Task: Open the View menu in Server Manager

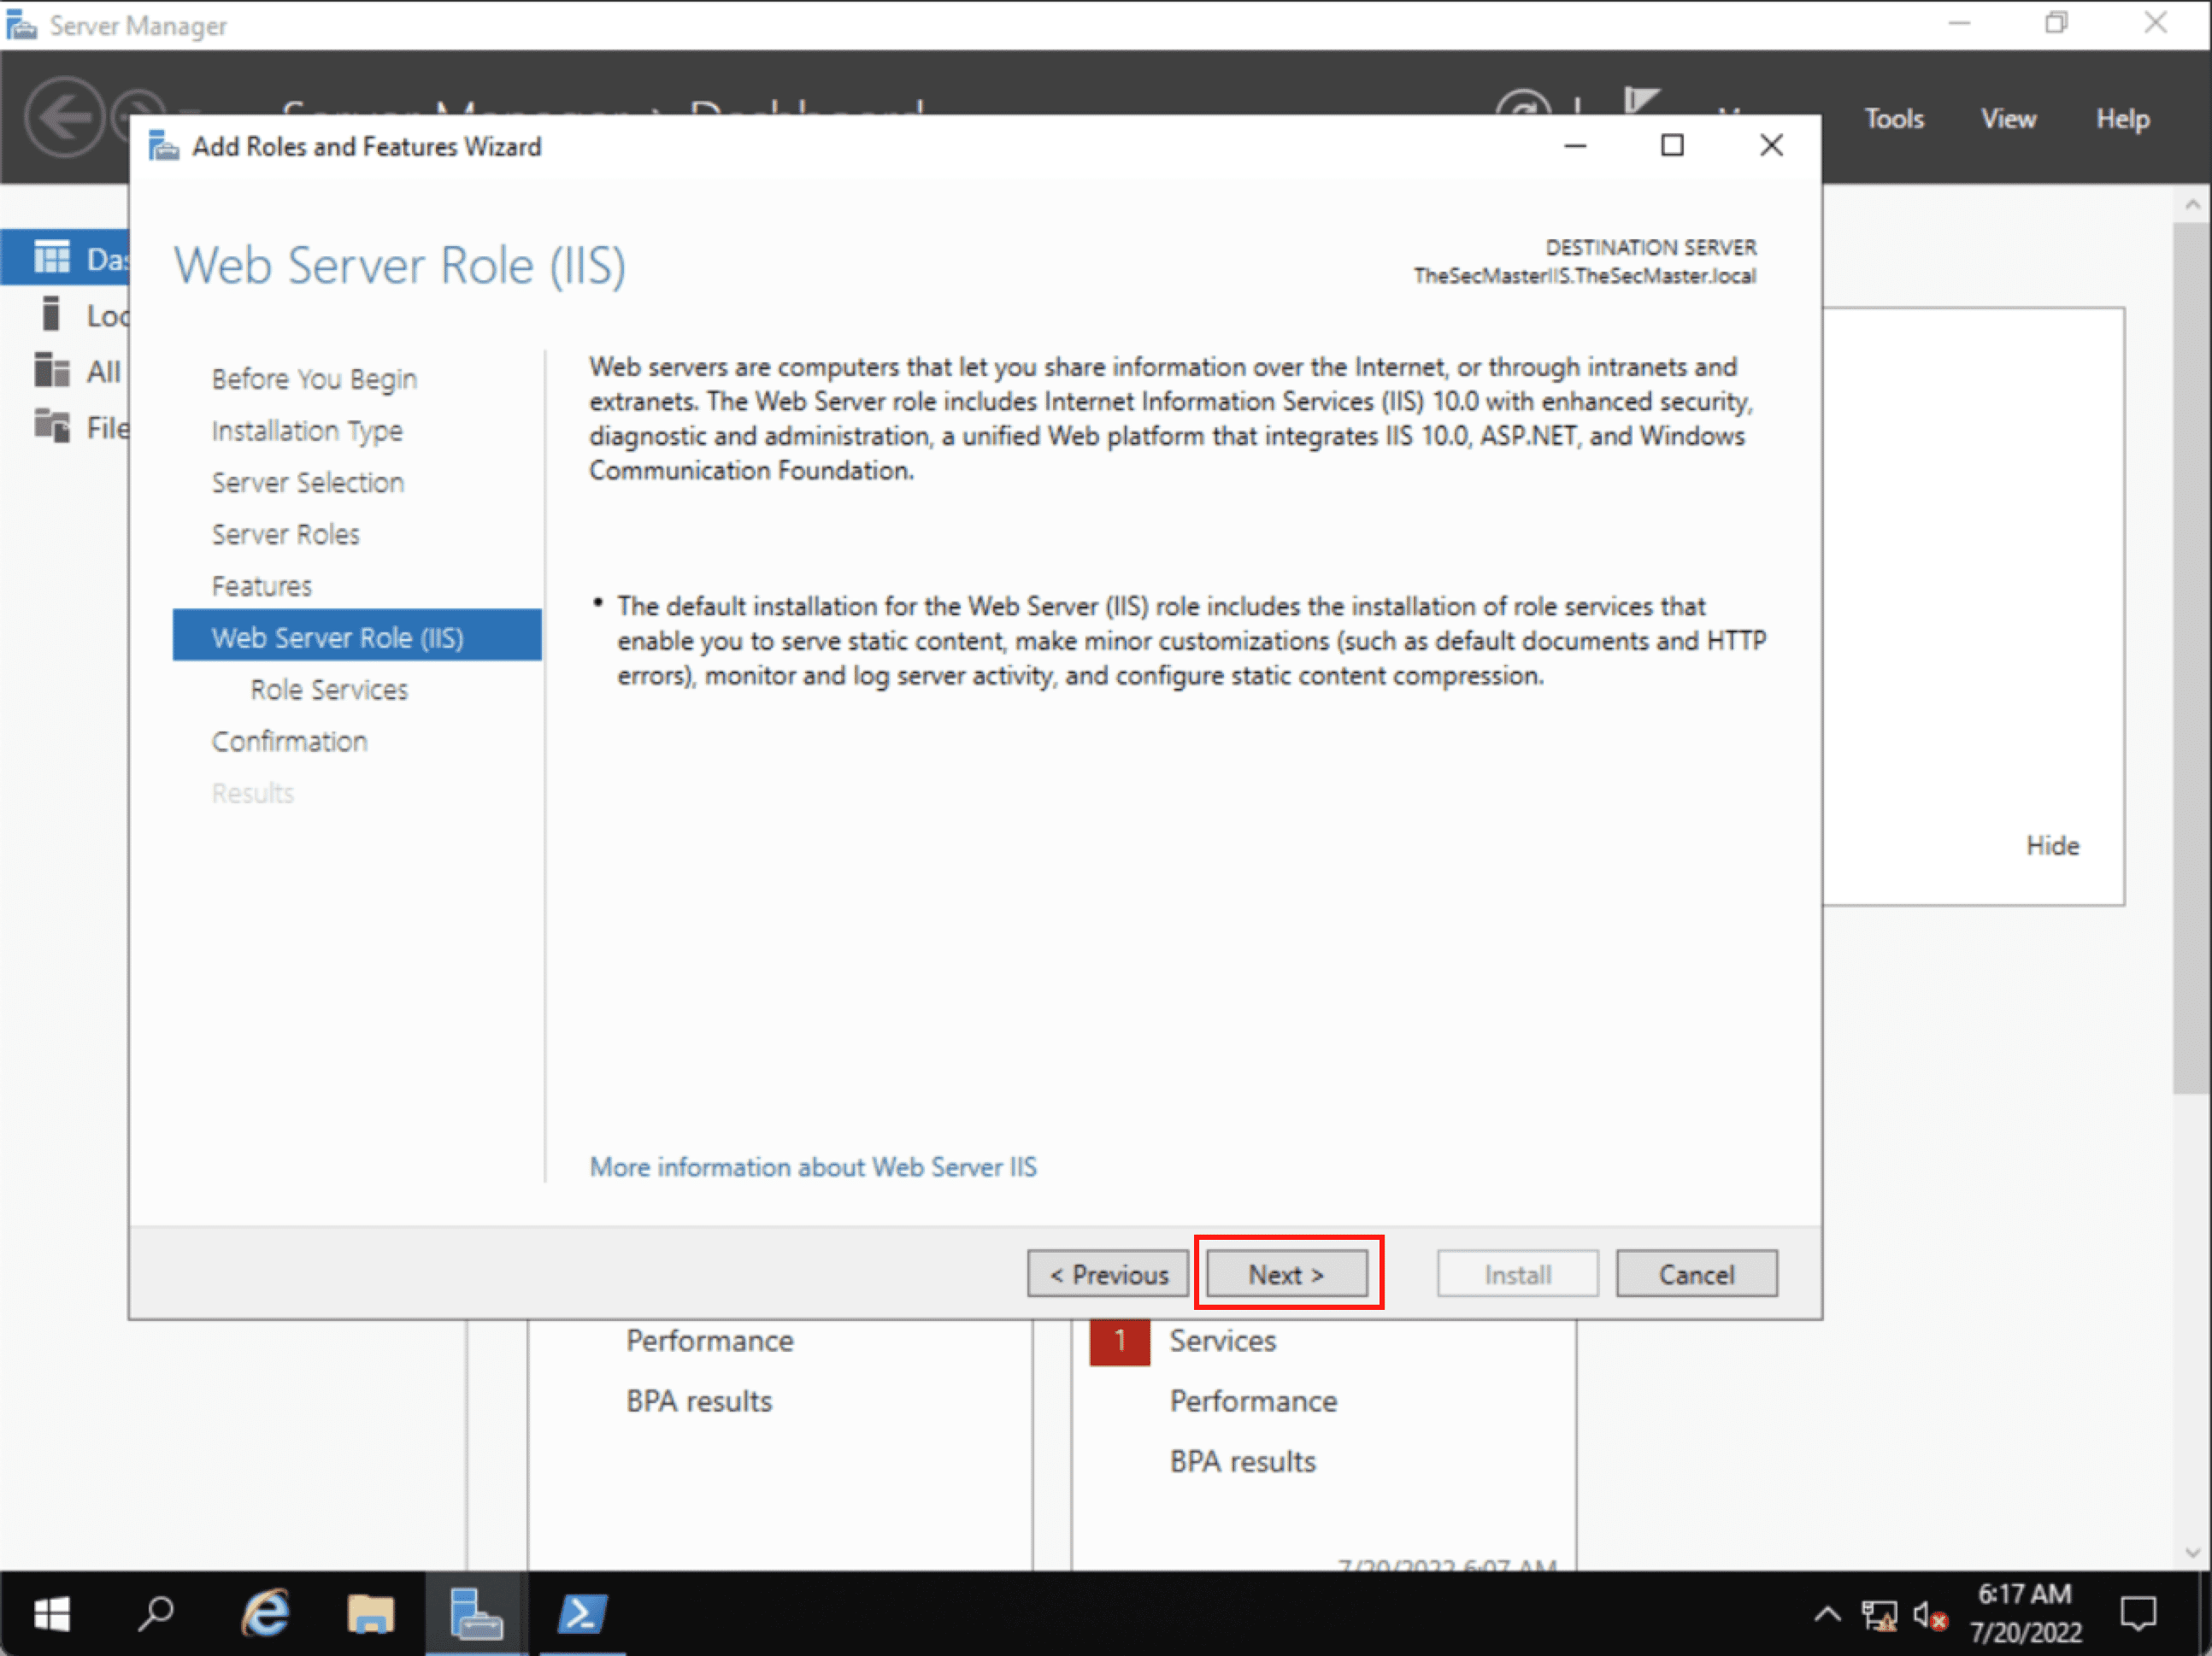Action: coord(2008,118)
